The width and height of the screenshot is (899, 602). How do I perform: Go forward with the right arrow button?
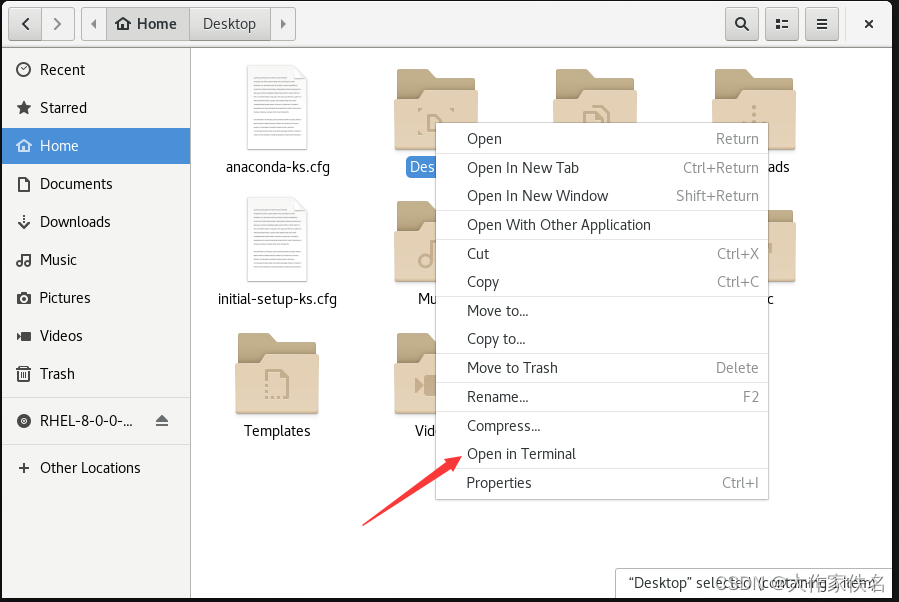click(x=57, y=24)
